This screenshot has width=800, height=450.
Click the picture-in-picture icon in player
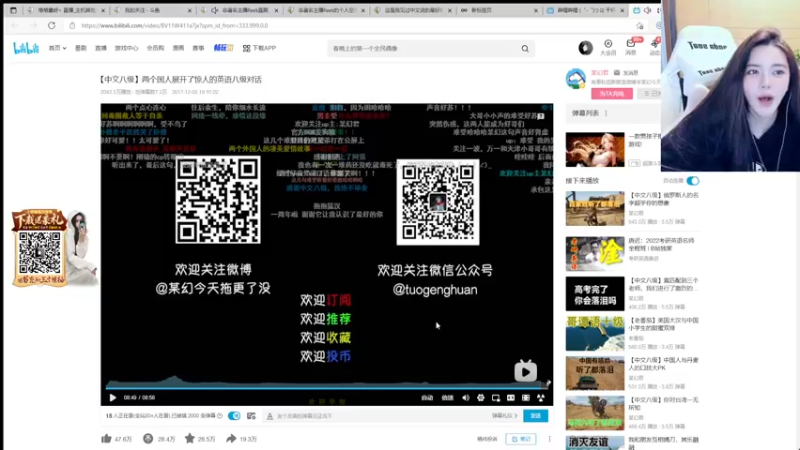(495, 397)
